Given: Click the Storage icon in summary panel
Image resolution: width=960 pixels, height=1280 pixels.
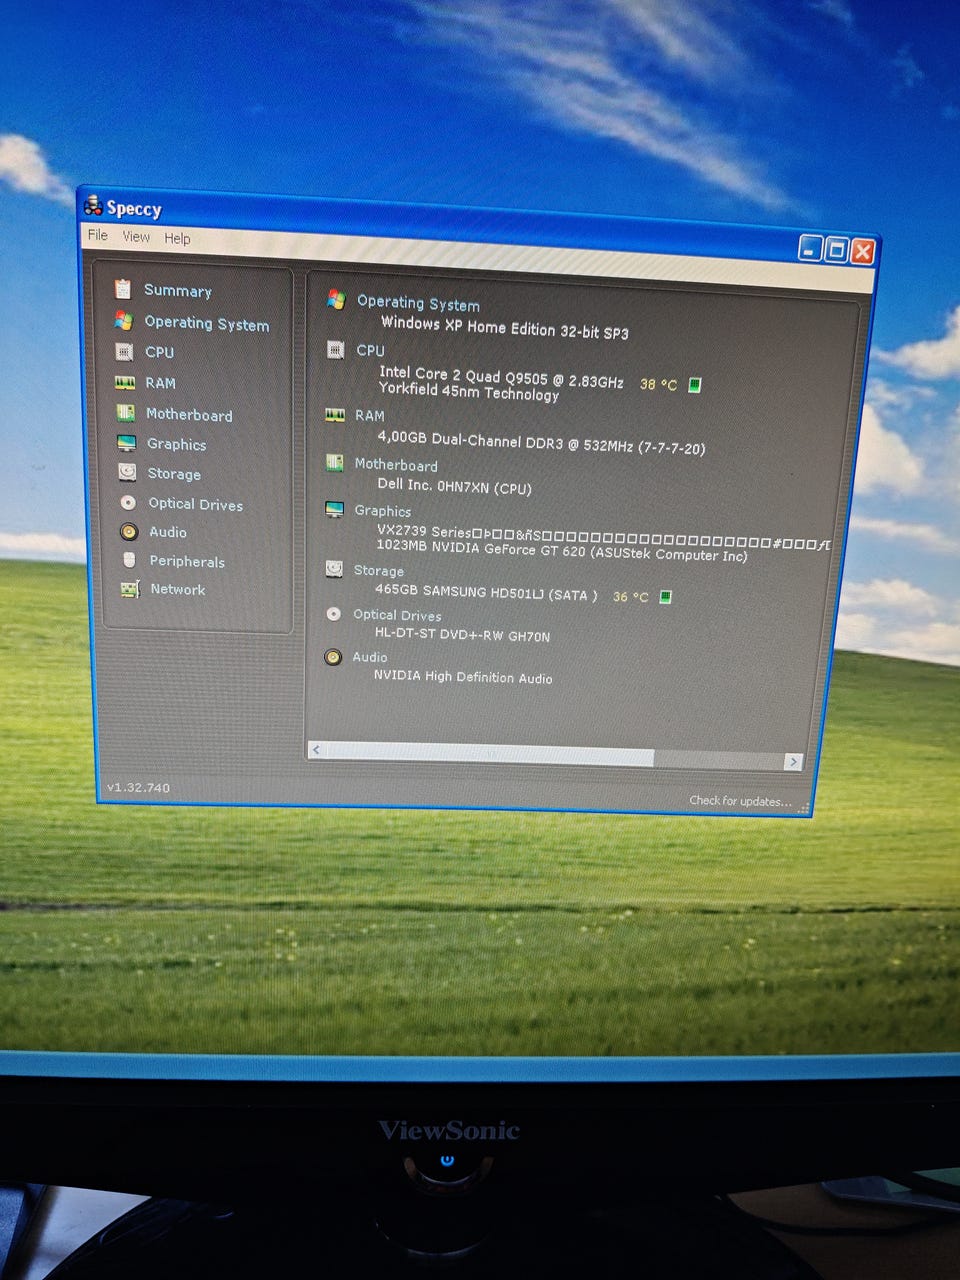Looking at the screenshot, I should pyautogui.click(x=334, y=568).
